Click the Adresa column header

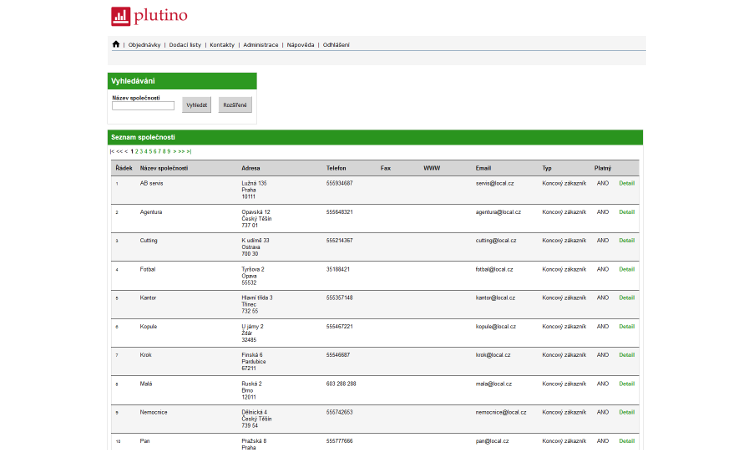(251, 168)
